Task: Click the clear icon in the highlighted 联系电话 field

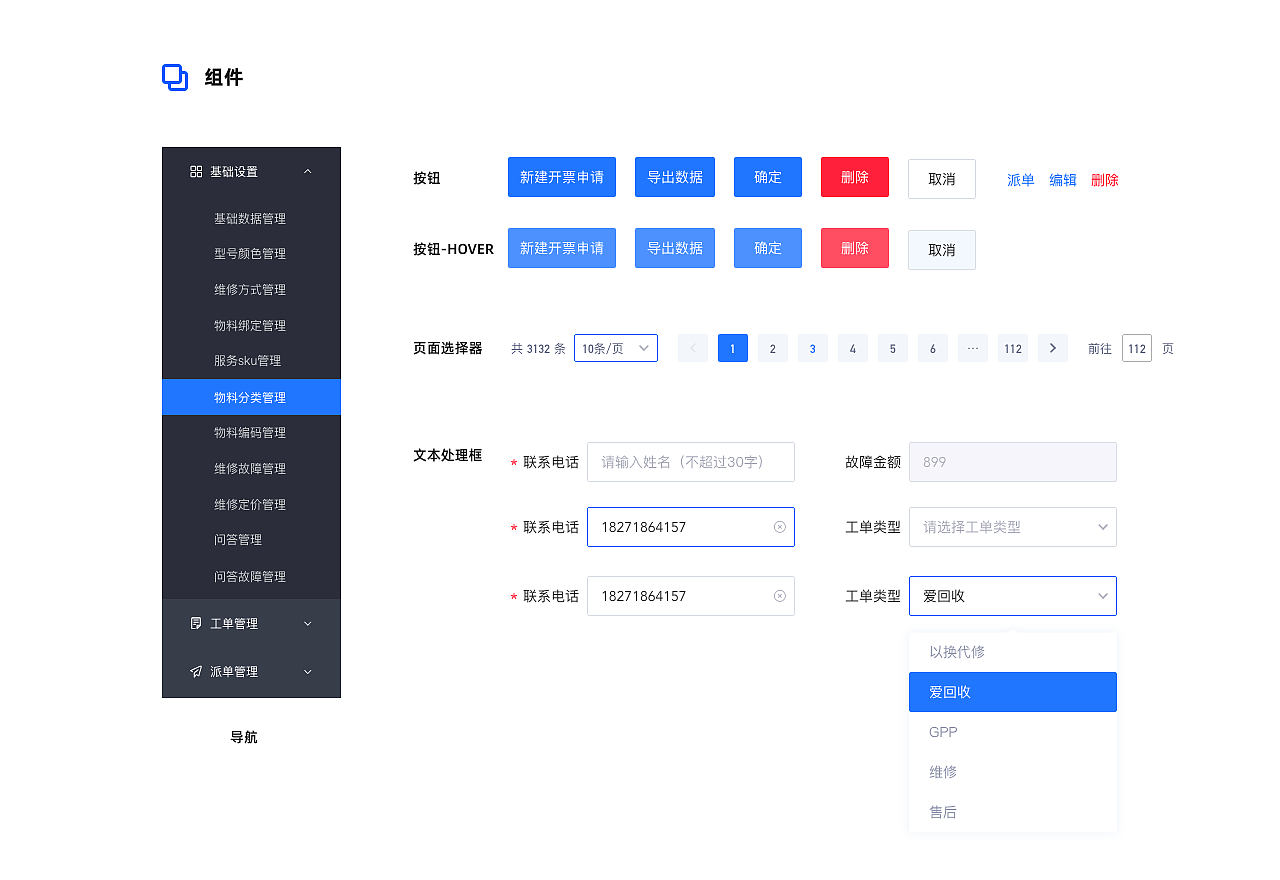Action: coord(780,527)
